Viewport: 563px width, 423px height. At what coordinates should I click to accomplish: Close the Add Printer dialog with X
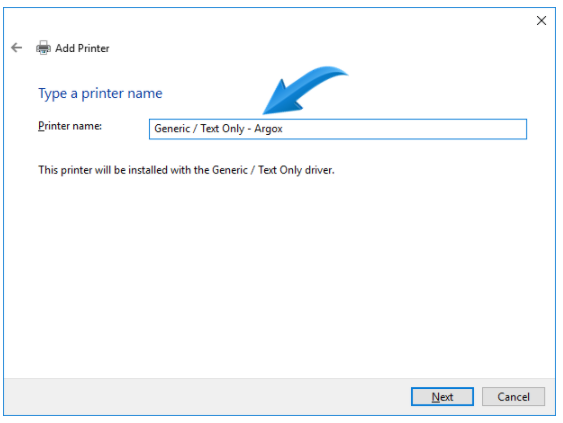point(541,20)
